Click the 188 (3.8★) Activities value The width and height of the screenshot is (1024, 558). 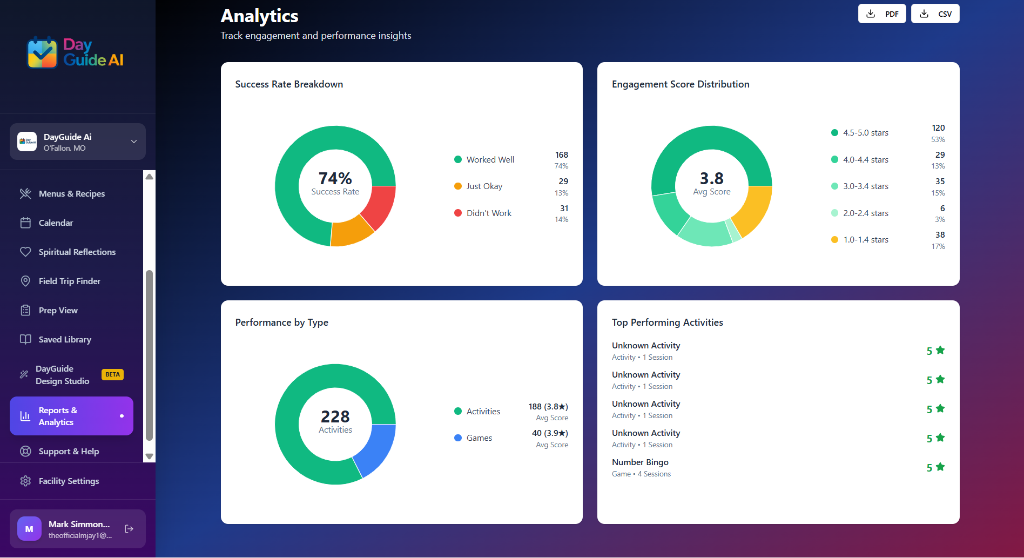[x=548, y=406]
